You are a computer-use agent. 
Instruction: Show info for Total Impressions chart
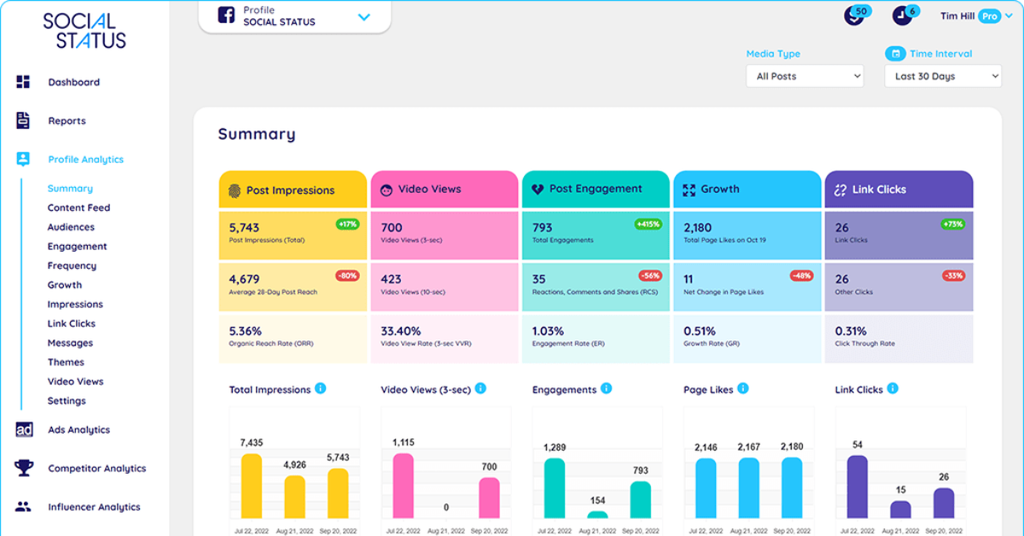coord(320,388)
